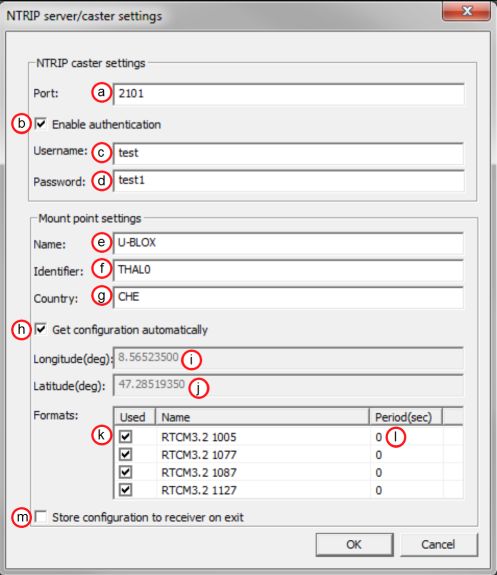This screenshot has width=497, height=575.
Task: Click the Password field containing test1
Action: click(x=288, y=180)
